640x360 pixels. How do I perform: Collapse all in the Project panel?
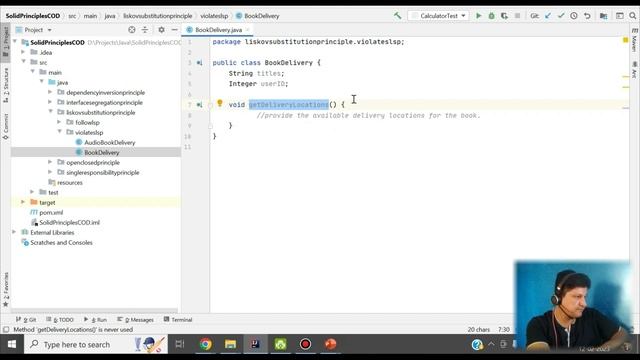145,30
